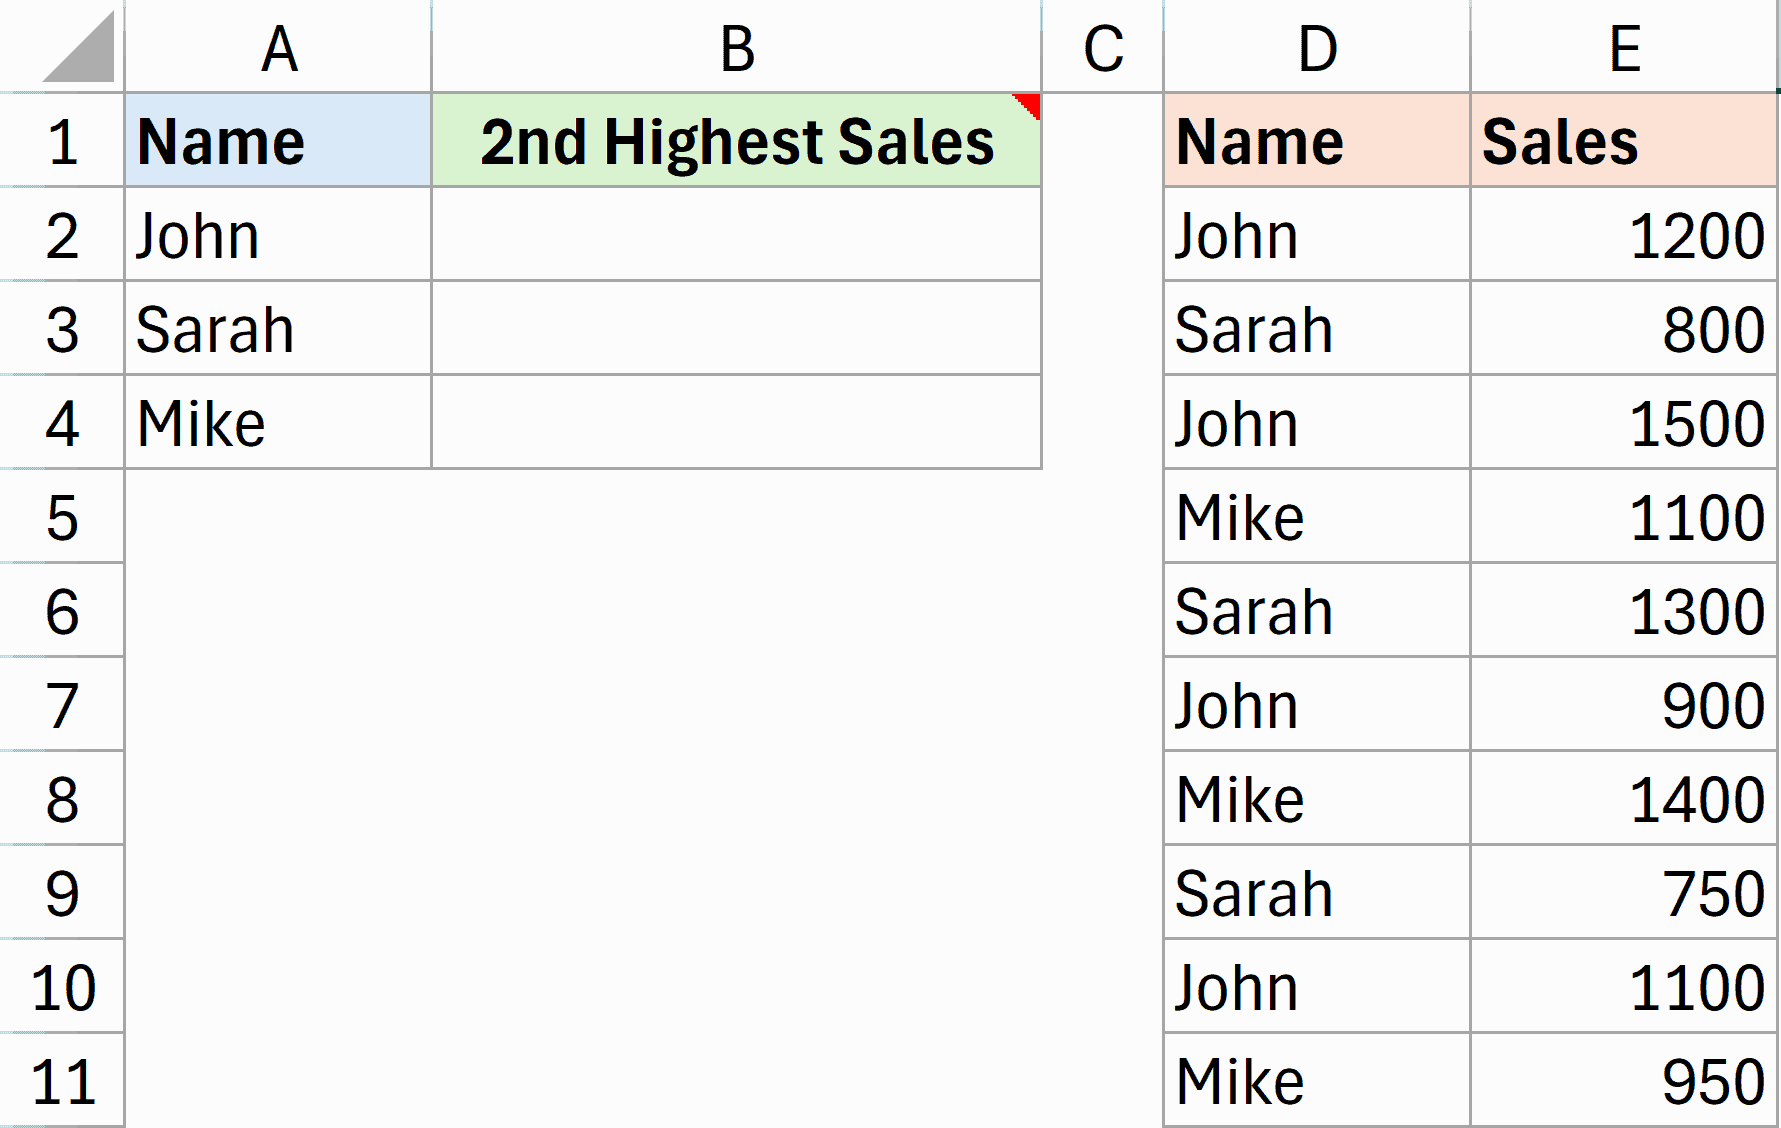Select the cell containing John in column A
This screenshot has width=1781, height=1128.
[277, 234]
